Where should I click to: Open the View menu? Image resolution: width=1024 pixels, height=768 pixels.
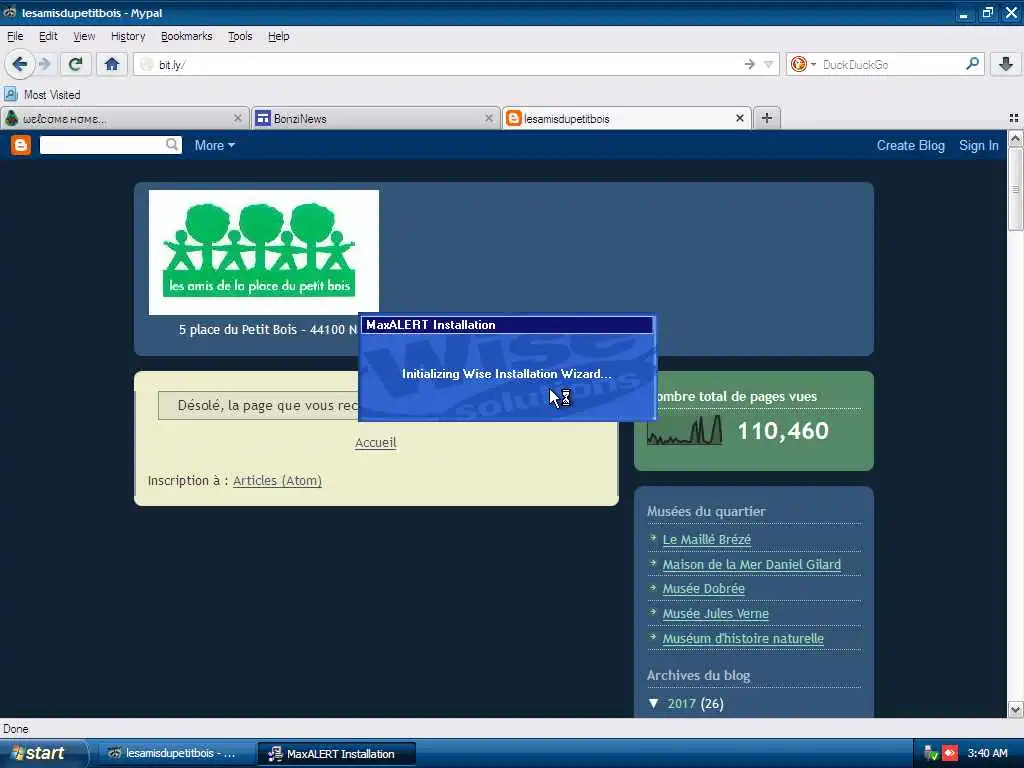84,36
